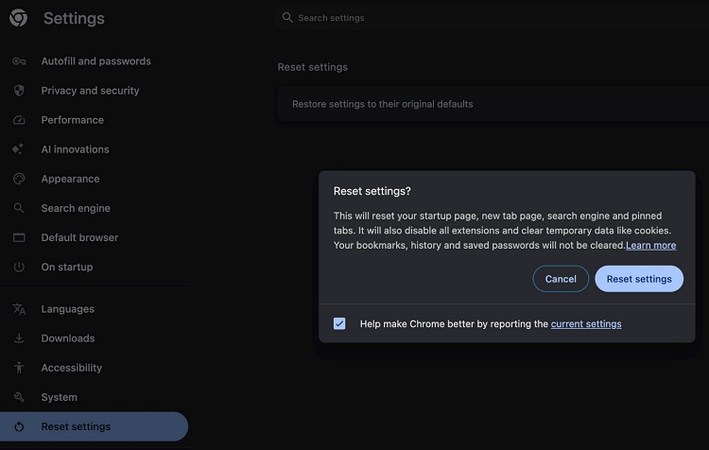Focus the Search settings input field
Viewport: 709px width, 450px height.
coord(492,18)
